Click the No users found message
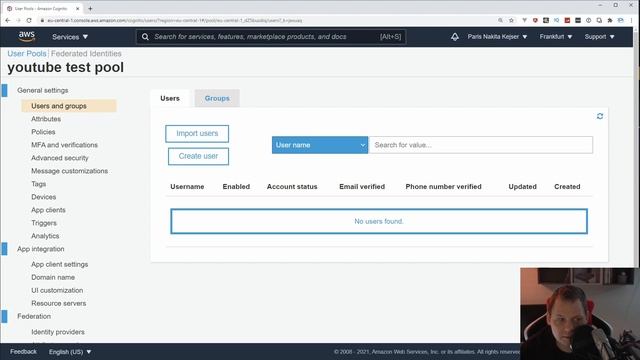The width and height of the screenshot is (640, 360). point(379,221)
